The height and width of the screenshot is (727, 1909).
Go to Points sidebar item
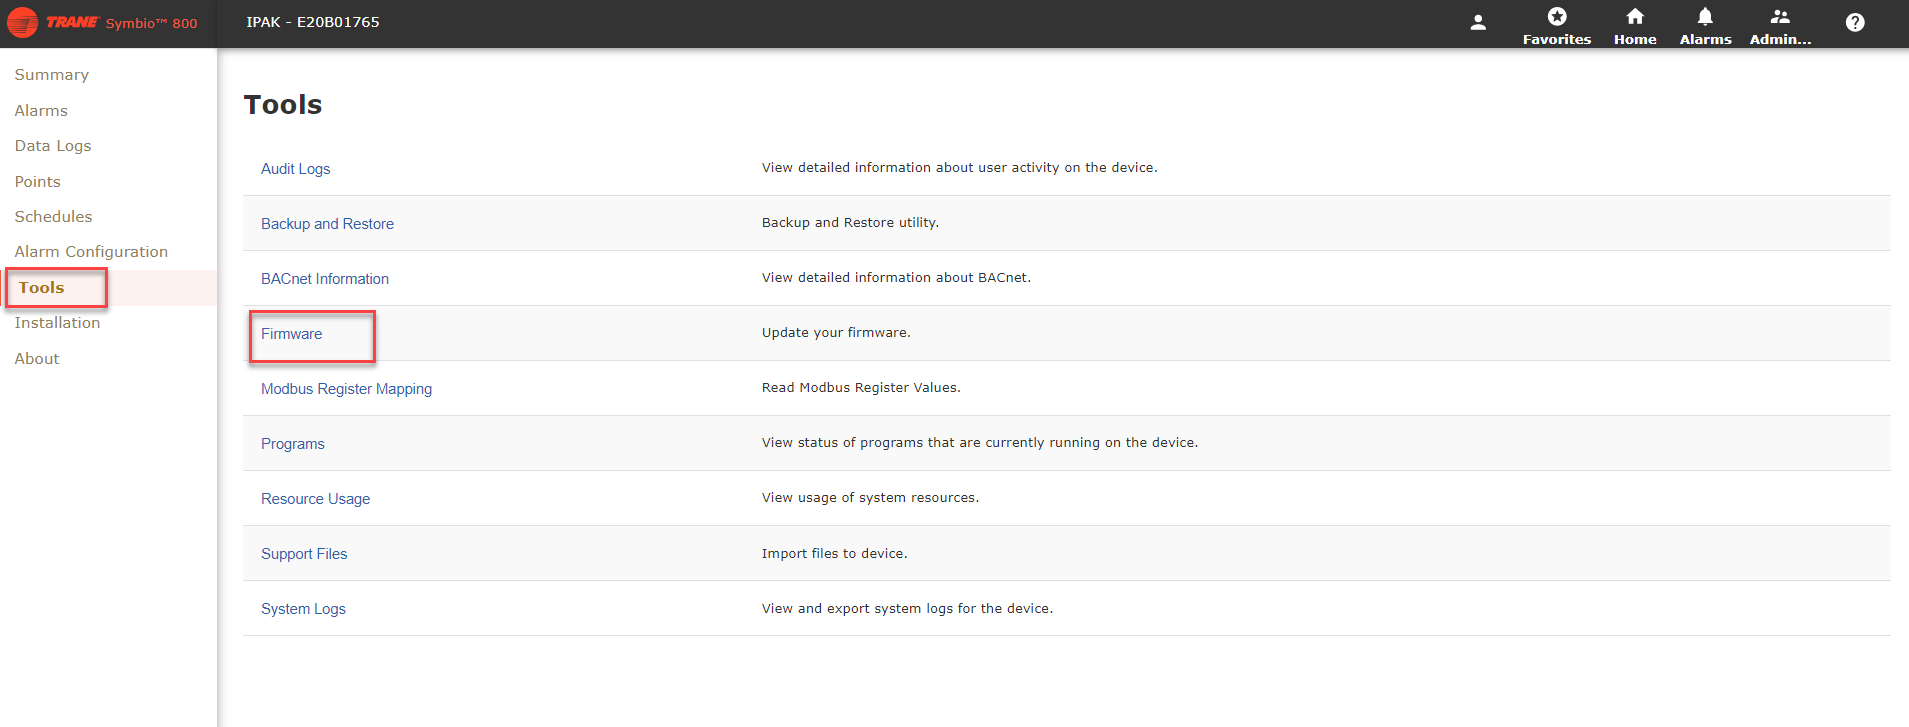38,182
